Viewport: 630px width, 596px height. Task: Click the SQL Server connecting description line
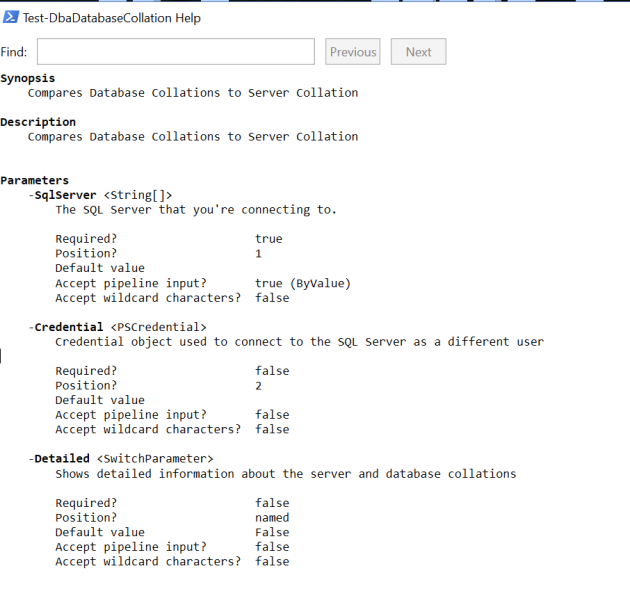coord(196,210)
